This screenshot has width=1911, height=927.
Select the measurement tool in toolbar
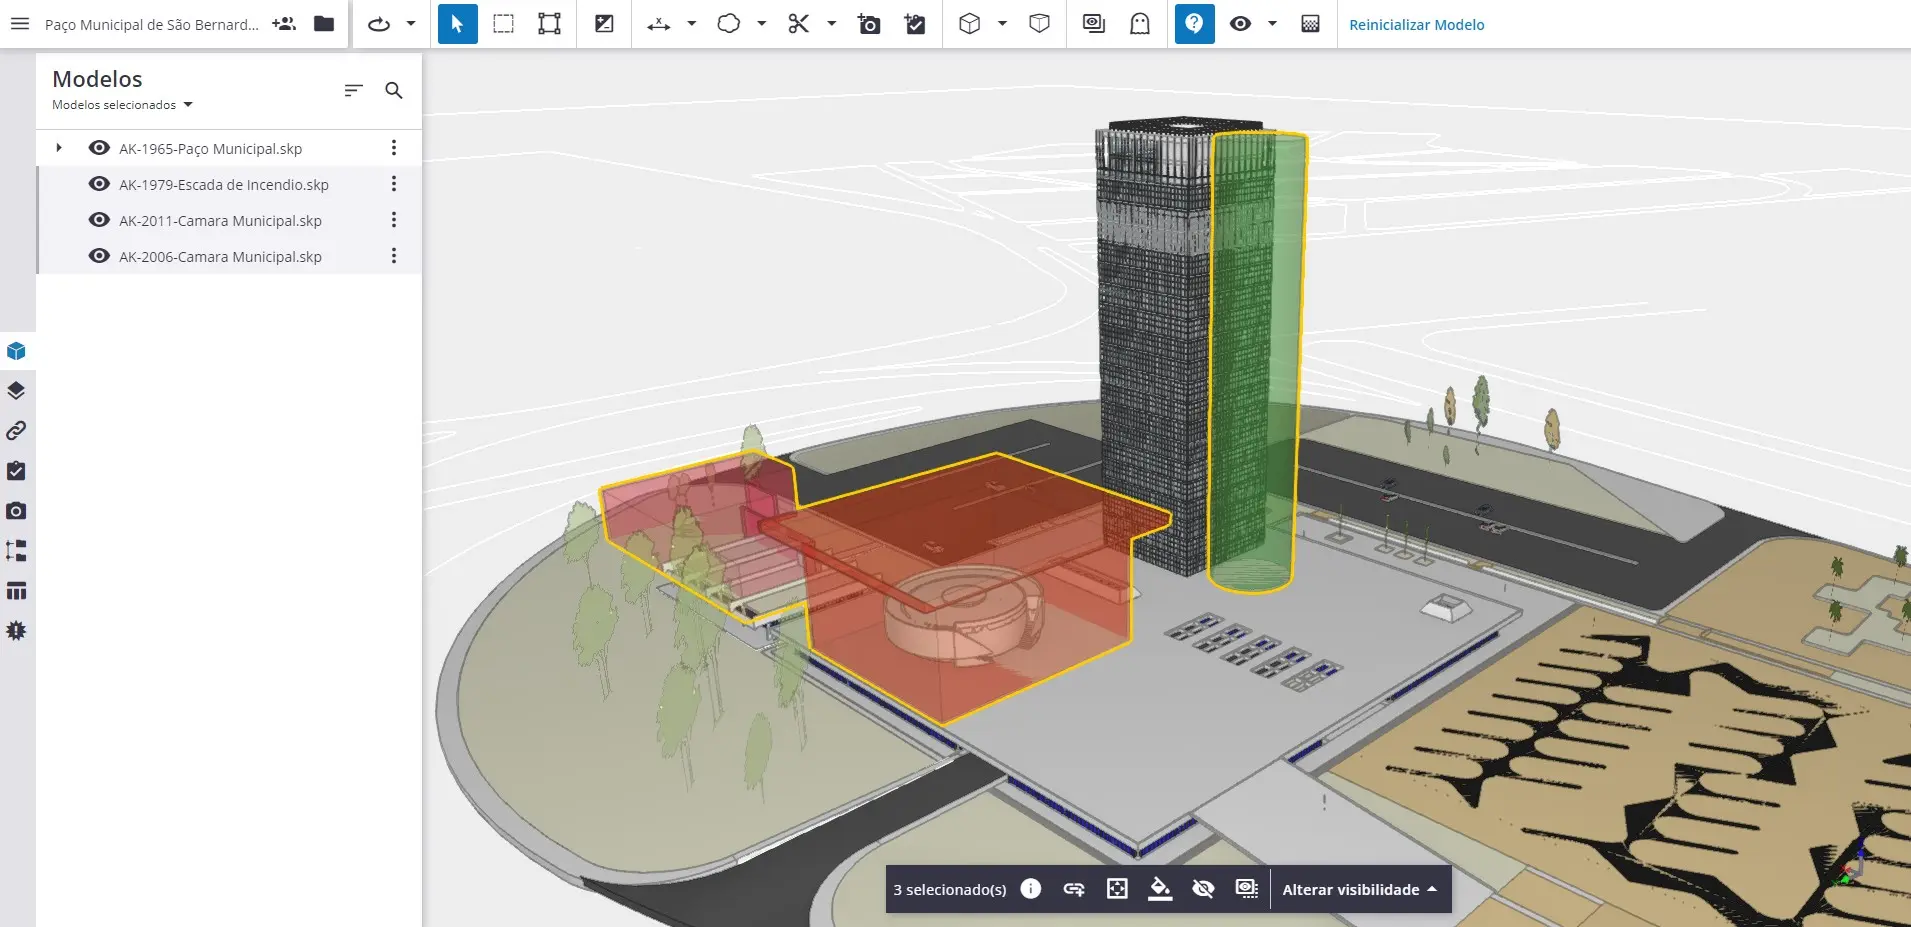click(x=658, y=24)
